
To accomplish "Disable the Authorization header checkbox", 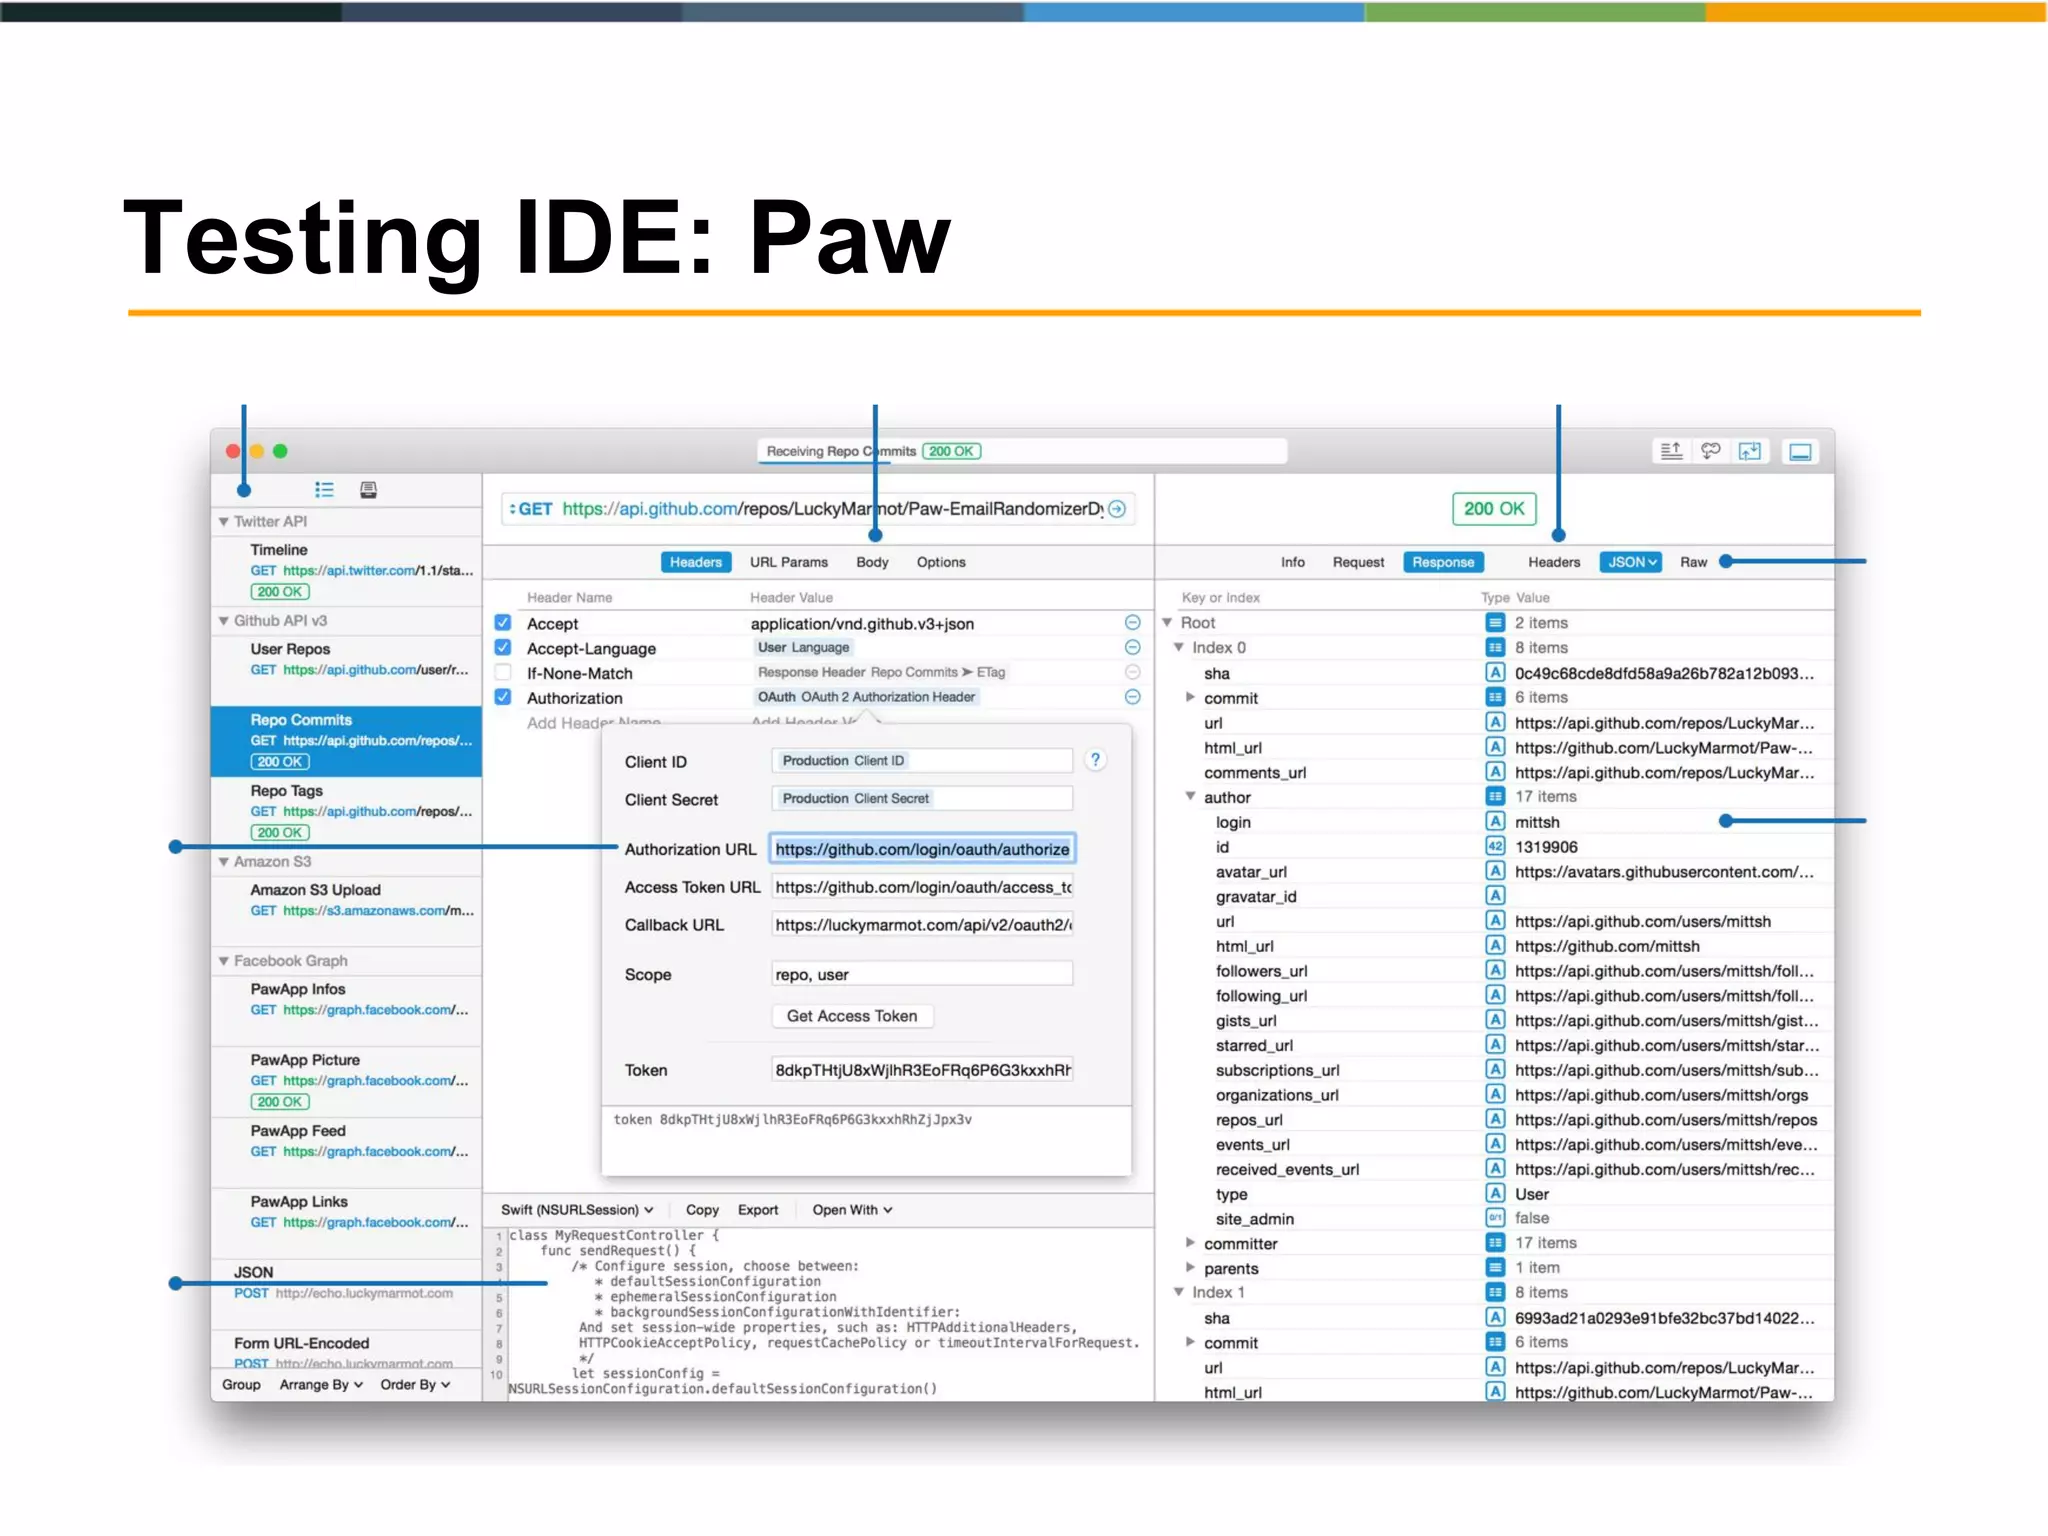I will click(503, 697).
